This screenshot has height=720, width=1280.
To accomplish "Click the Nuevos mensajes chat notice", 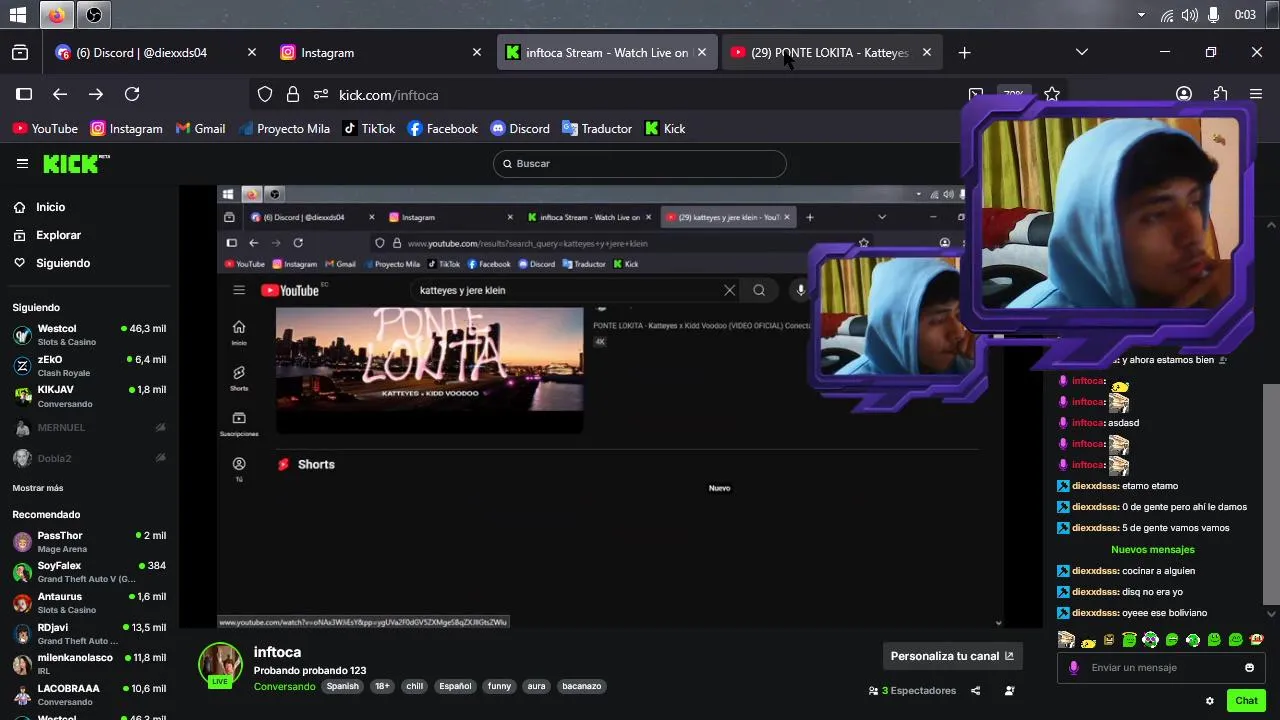I will (1152, 550).
